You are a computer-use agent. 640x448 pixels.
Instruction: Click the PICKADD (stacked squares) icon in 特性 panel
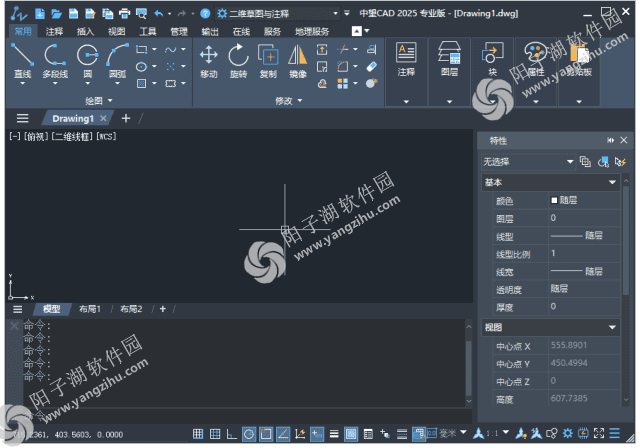(x=585, y=162)
